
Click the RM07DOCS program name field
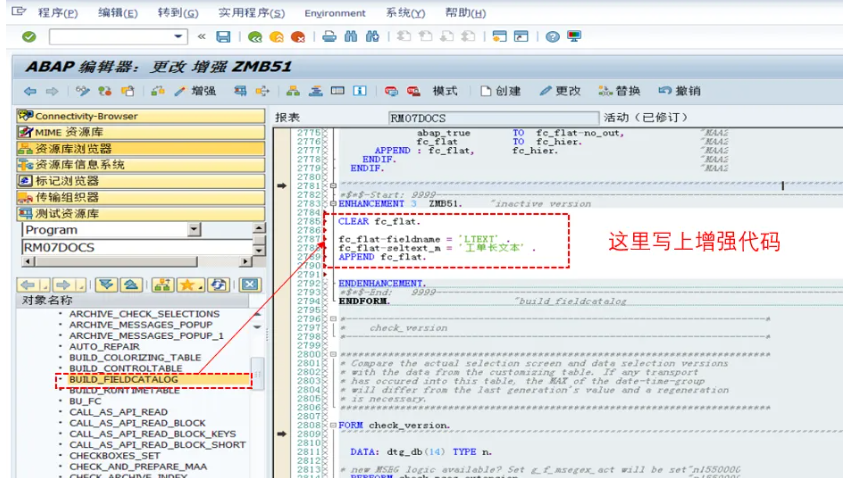click(x=137, y=247)
